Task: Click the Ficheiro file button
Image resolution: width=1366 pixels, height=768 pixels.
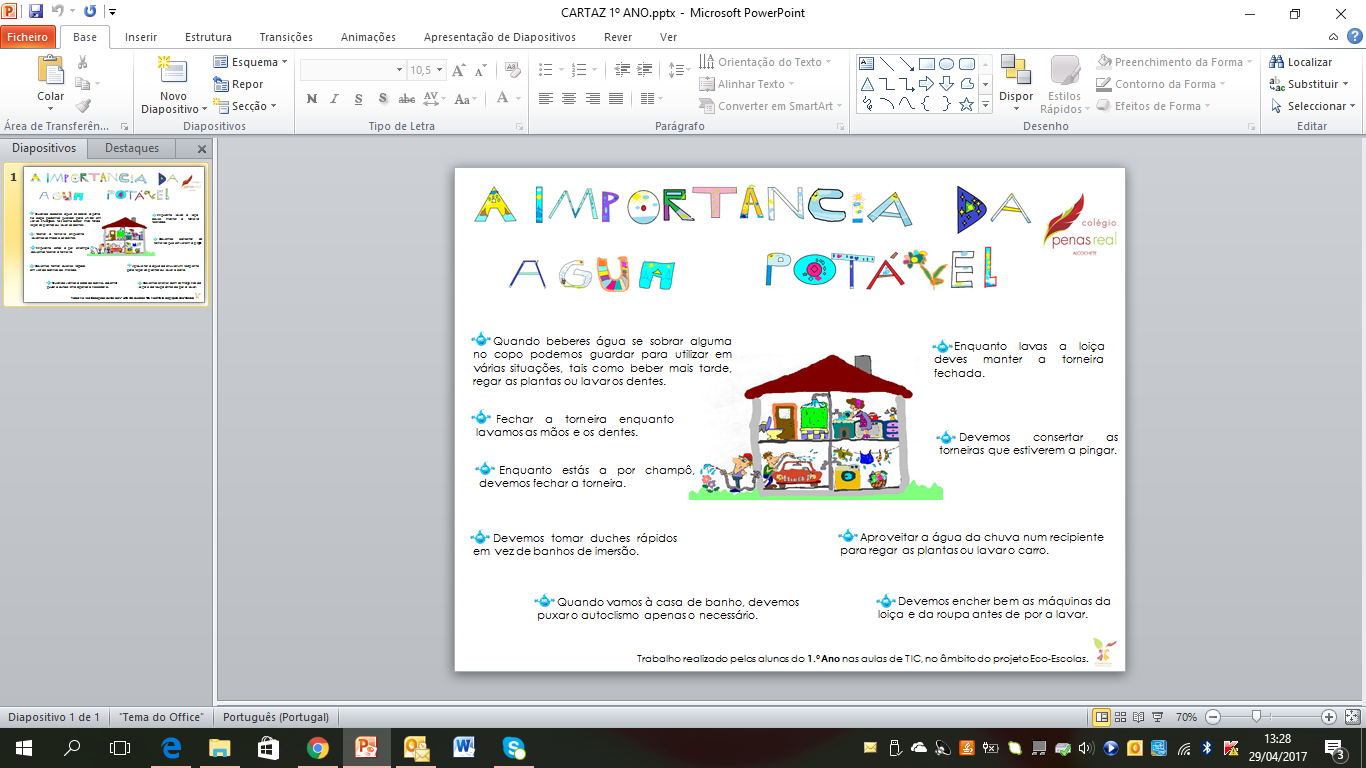Action: (27, 37)
